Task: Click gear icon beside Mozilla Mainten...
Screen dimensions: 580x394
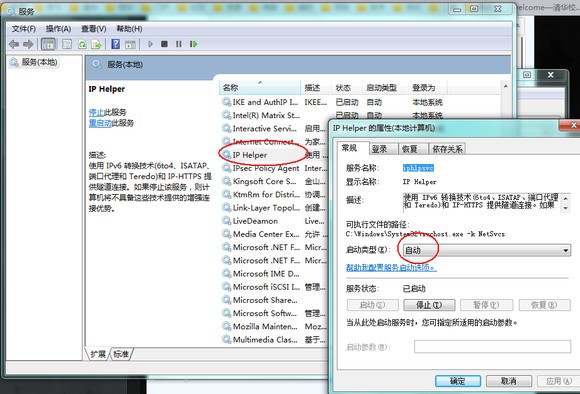Action: (226, 326)
